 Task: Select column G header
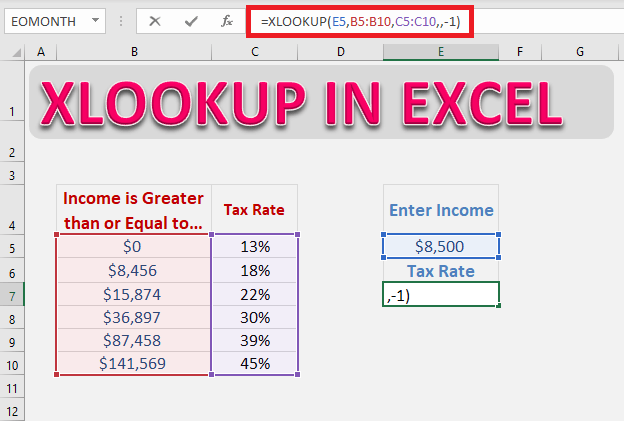580,52
